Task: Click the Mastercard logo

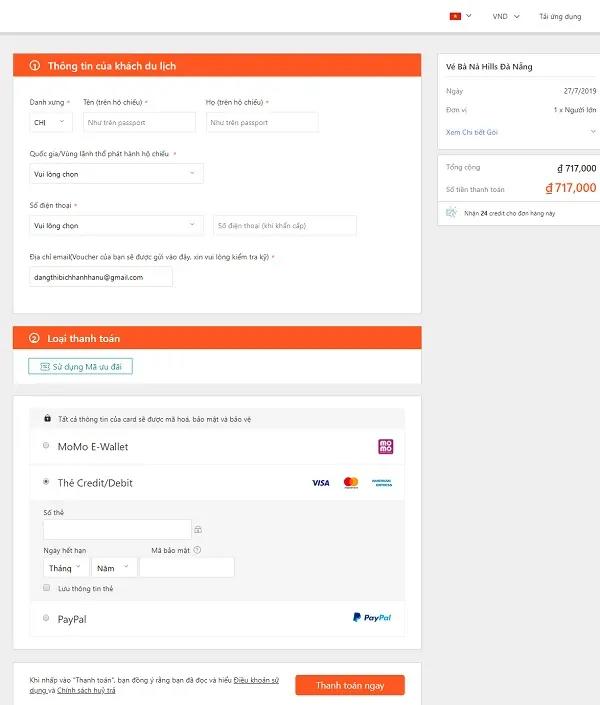Action: coord(351,483)
